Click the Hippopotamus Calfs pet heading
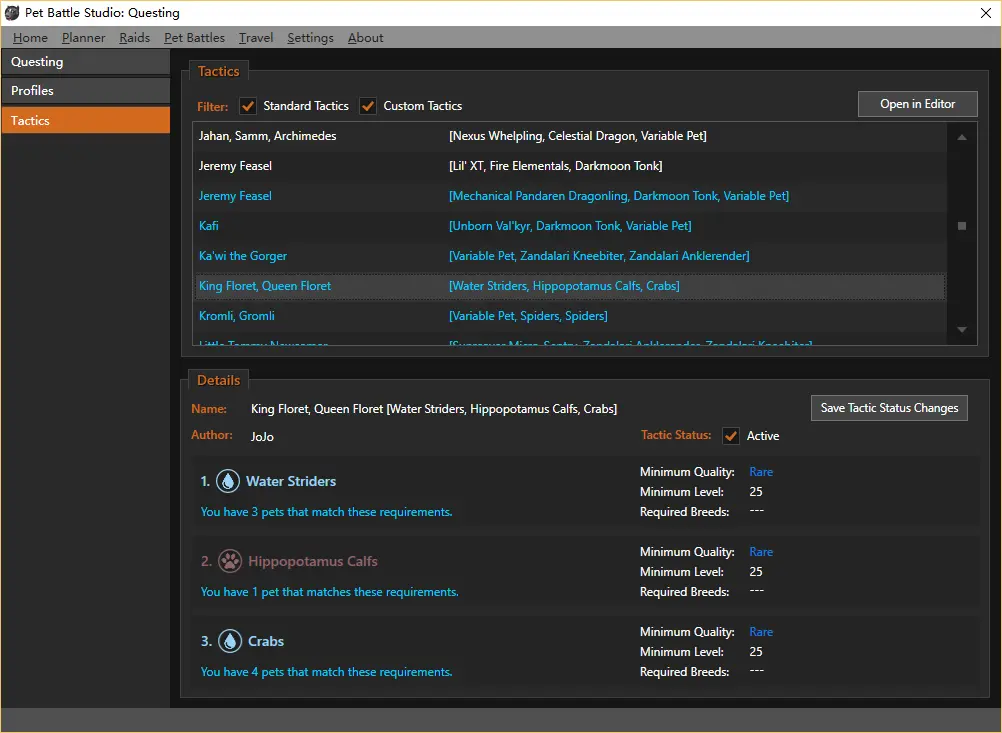1002x733 pixels. click(312, 561)
